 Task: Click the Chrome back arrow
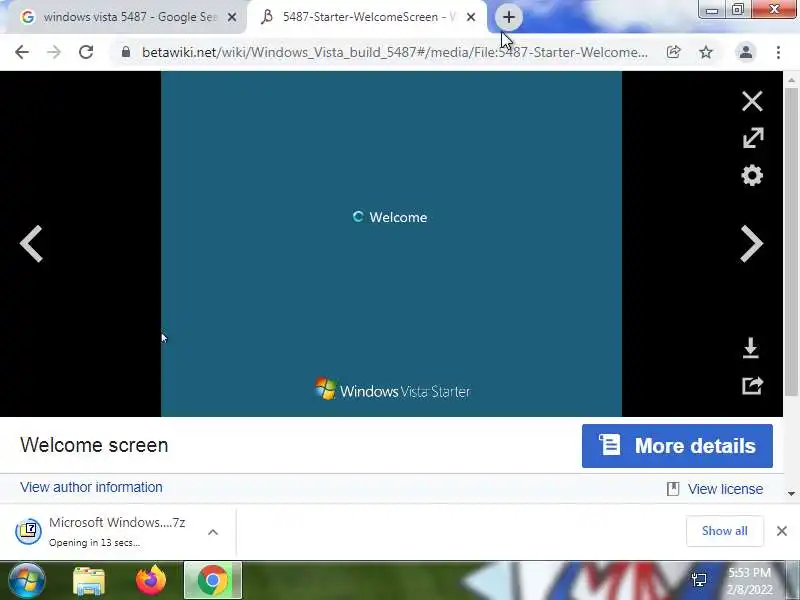(22, 52)
